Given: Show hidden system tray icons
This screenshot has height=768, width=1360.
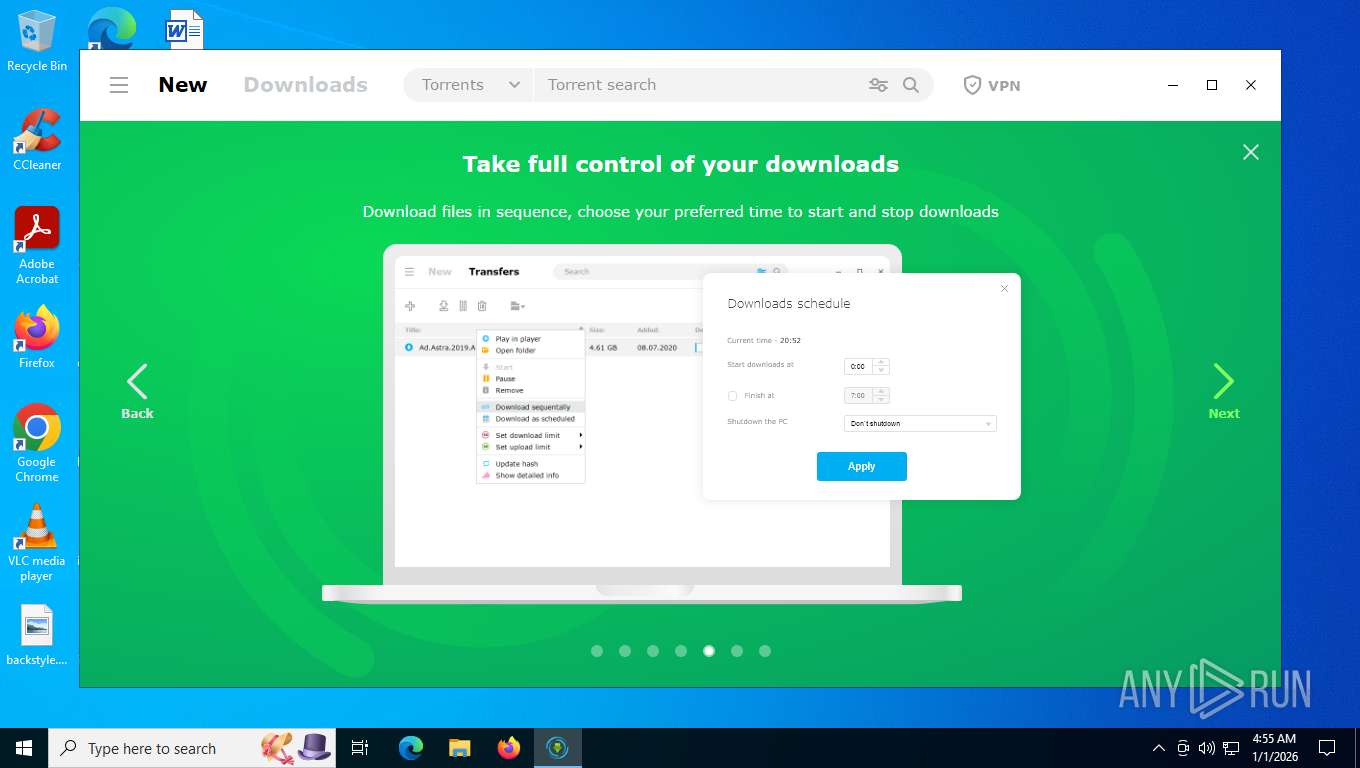Looking at the screenshot, I should 1159,748.
